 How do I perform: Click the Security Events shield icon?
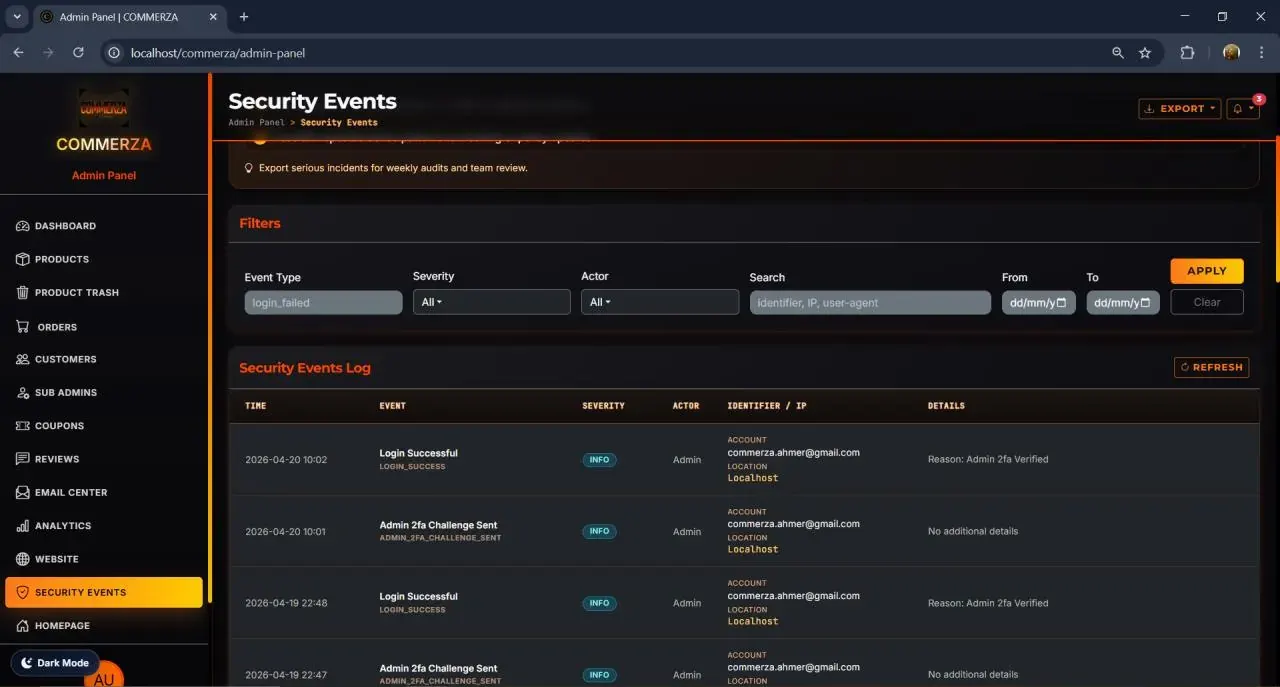coord(23,592)
